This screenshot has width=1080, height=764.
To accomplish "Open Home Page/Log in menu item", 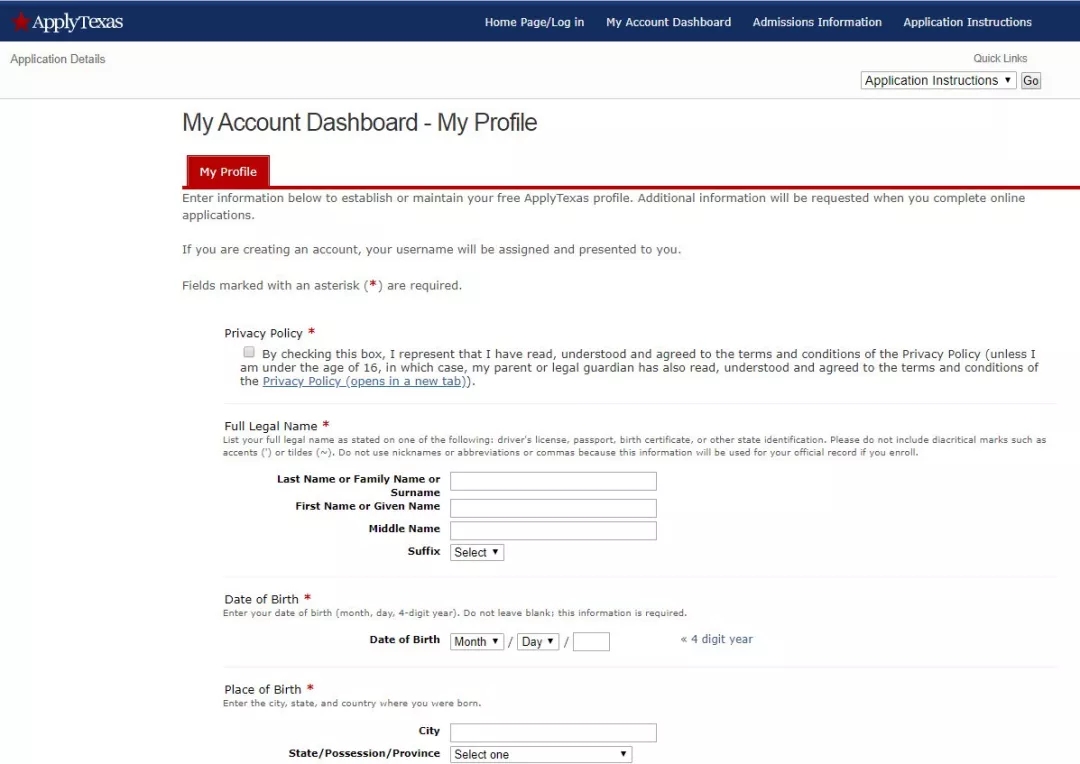I will coord(534,22).
